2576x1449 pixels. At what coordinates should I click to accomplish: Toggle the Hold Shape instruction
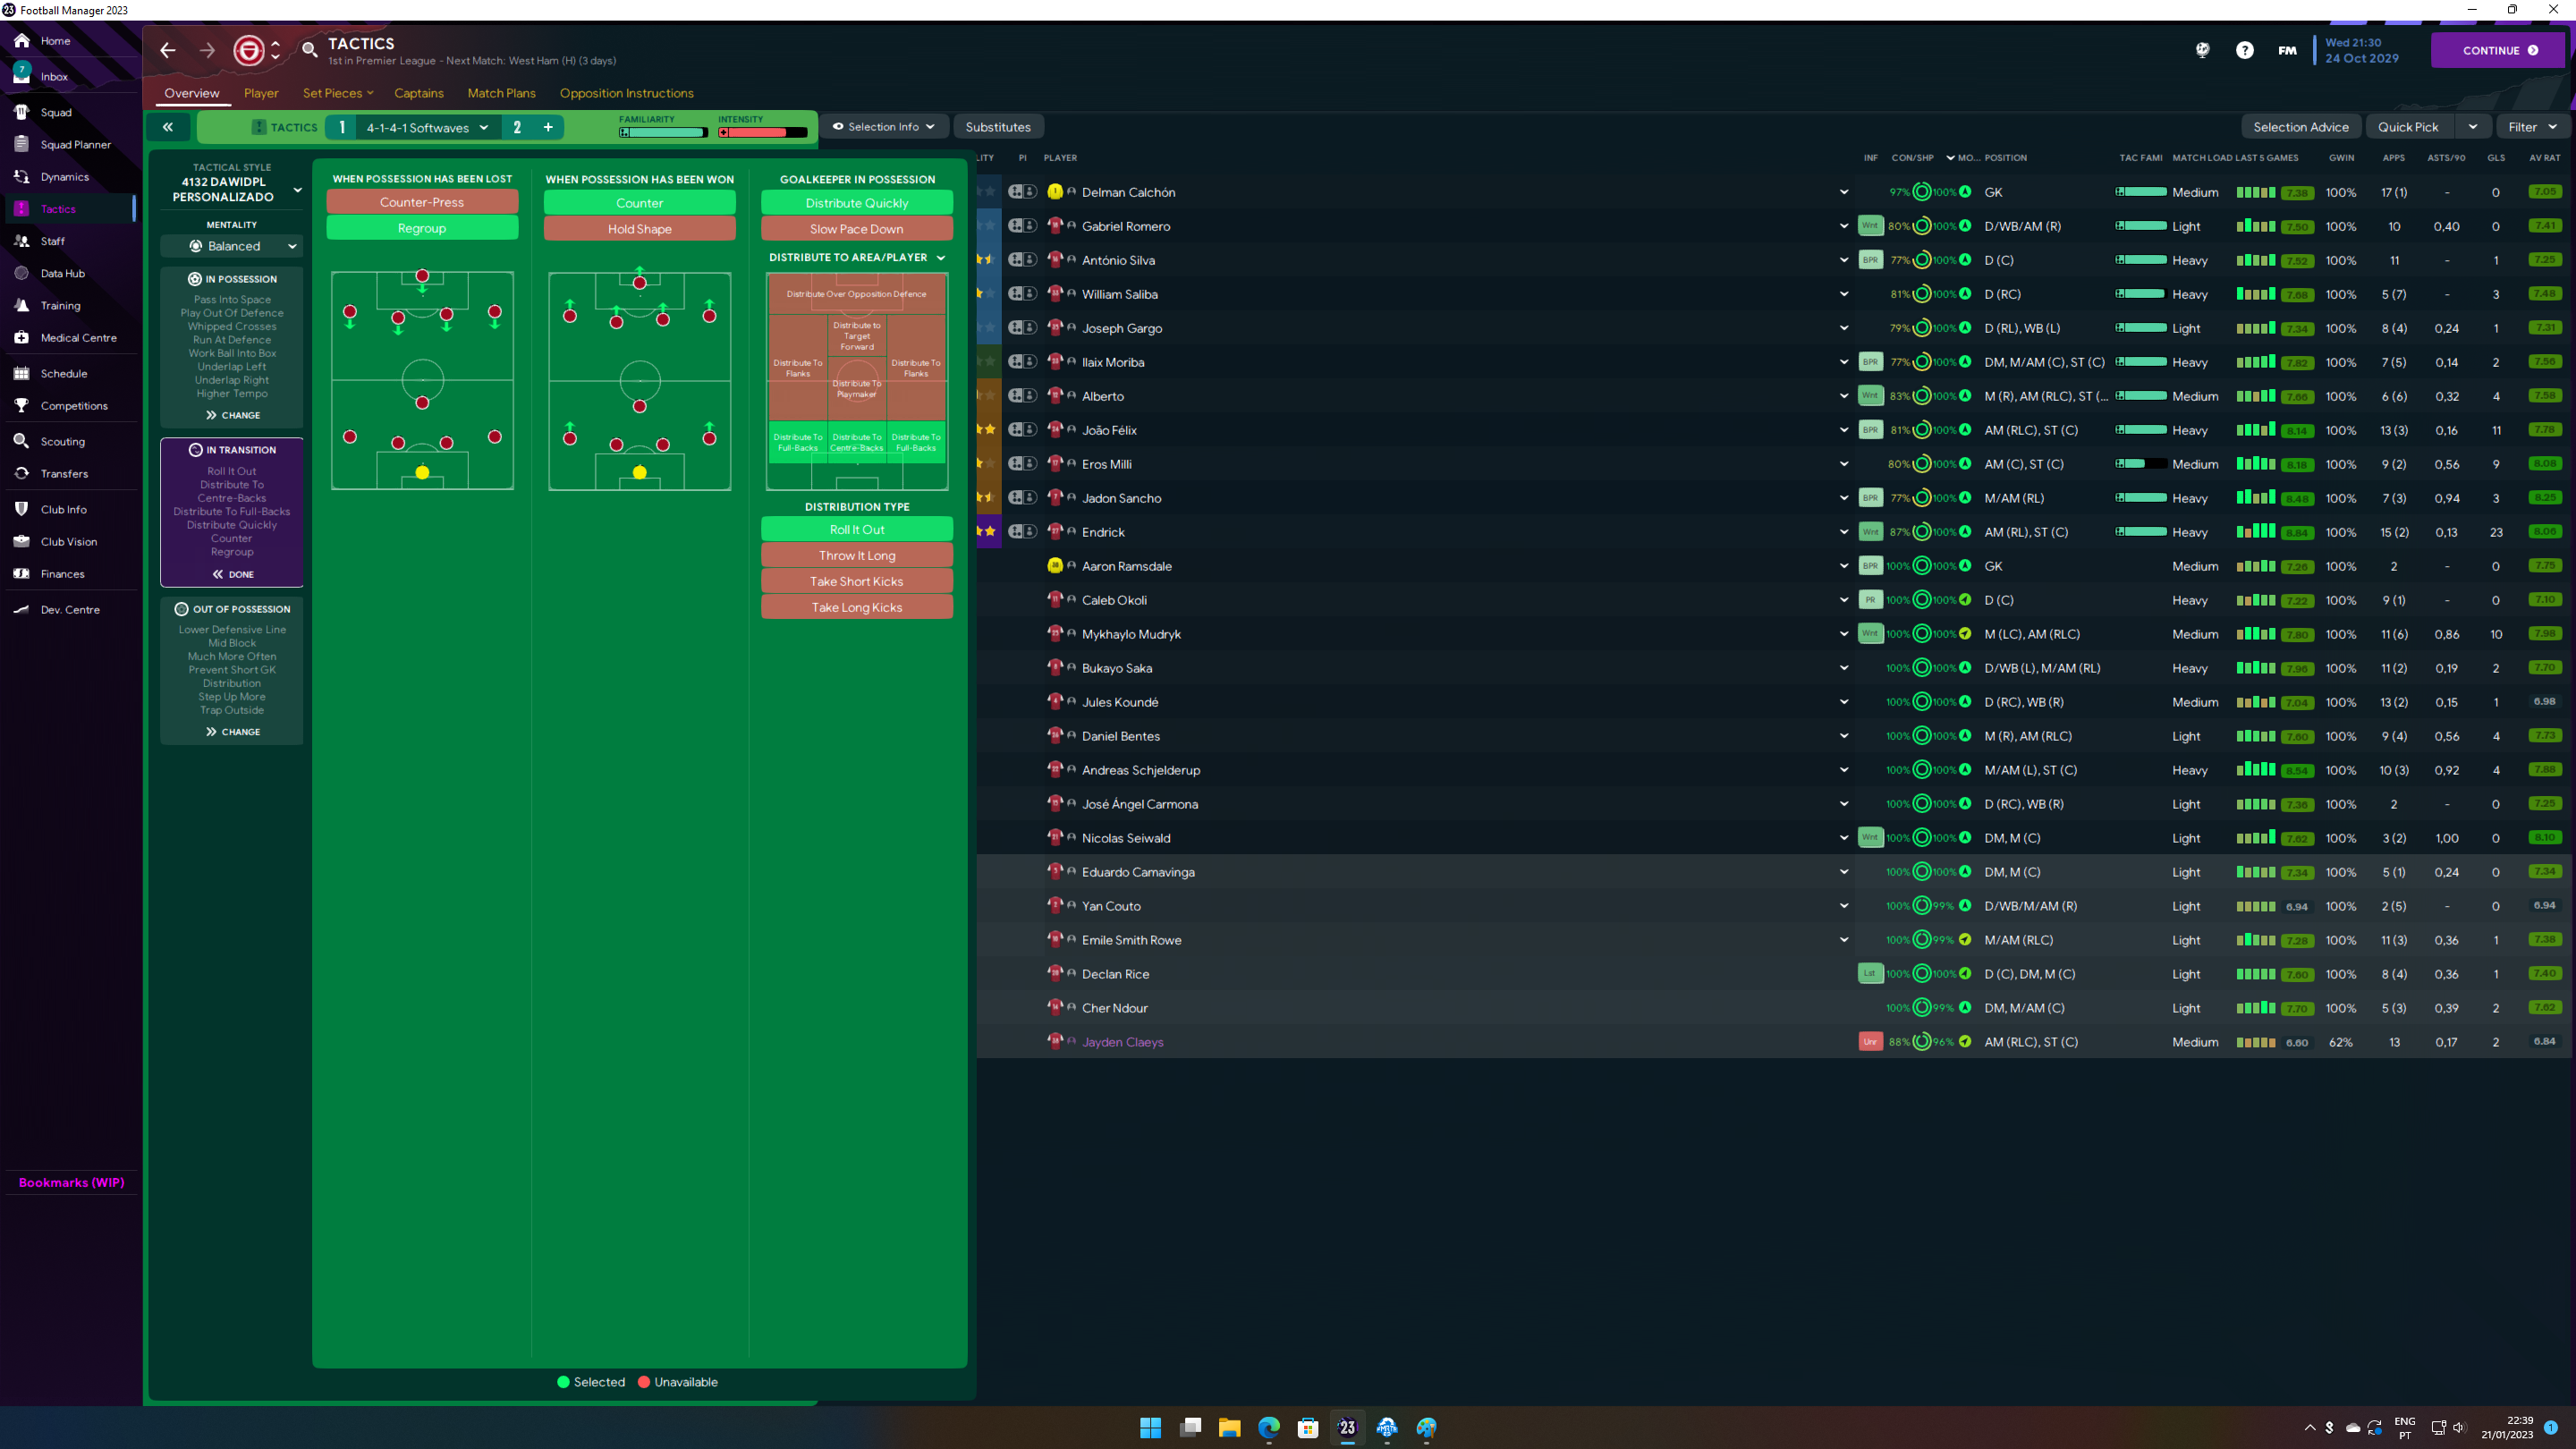pyautogui.click(x=639, y=229)
